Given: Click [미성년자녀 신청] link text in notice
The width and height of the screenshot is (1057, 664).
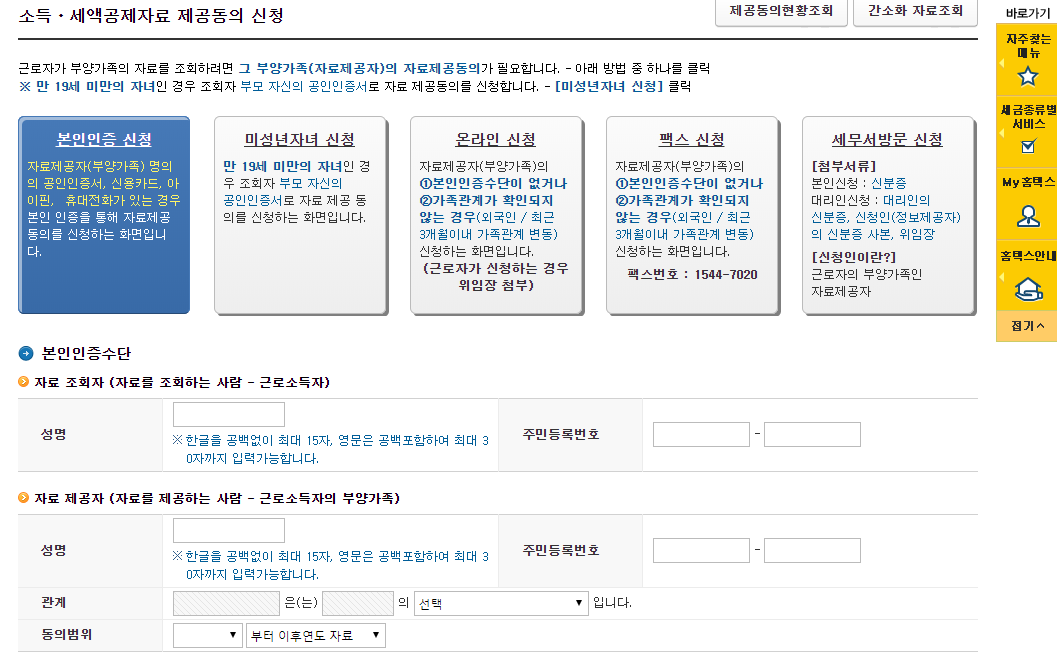Looking at the screenshot, I should 608,86.
